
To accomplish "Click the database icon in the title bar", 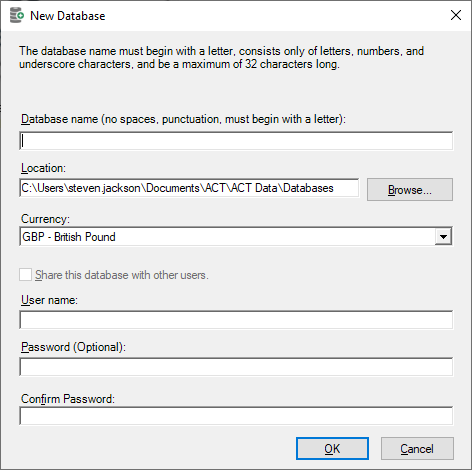I will tap(17, 16).
